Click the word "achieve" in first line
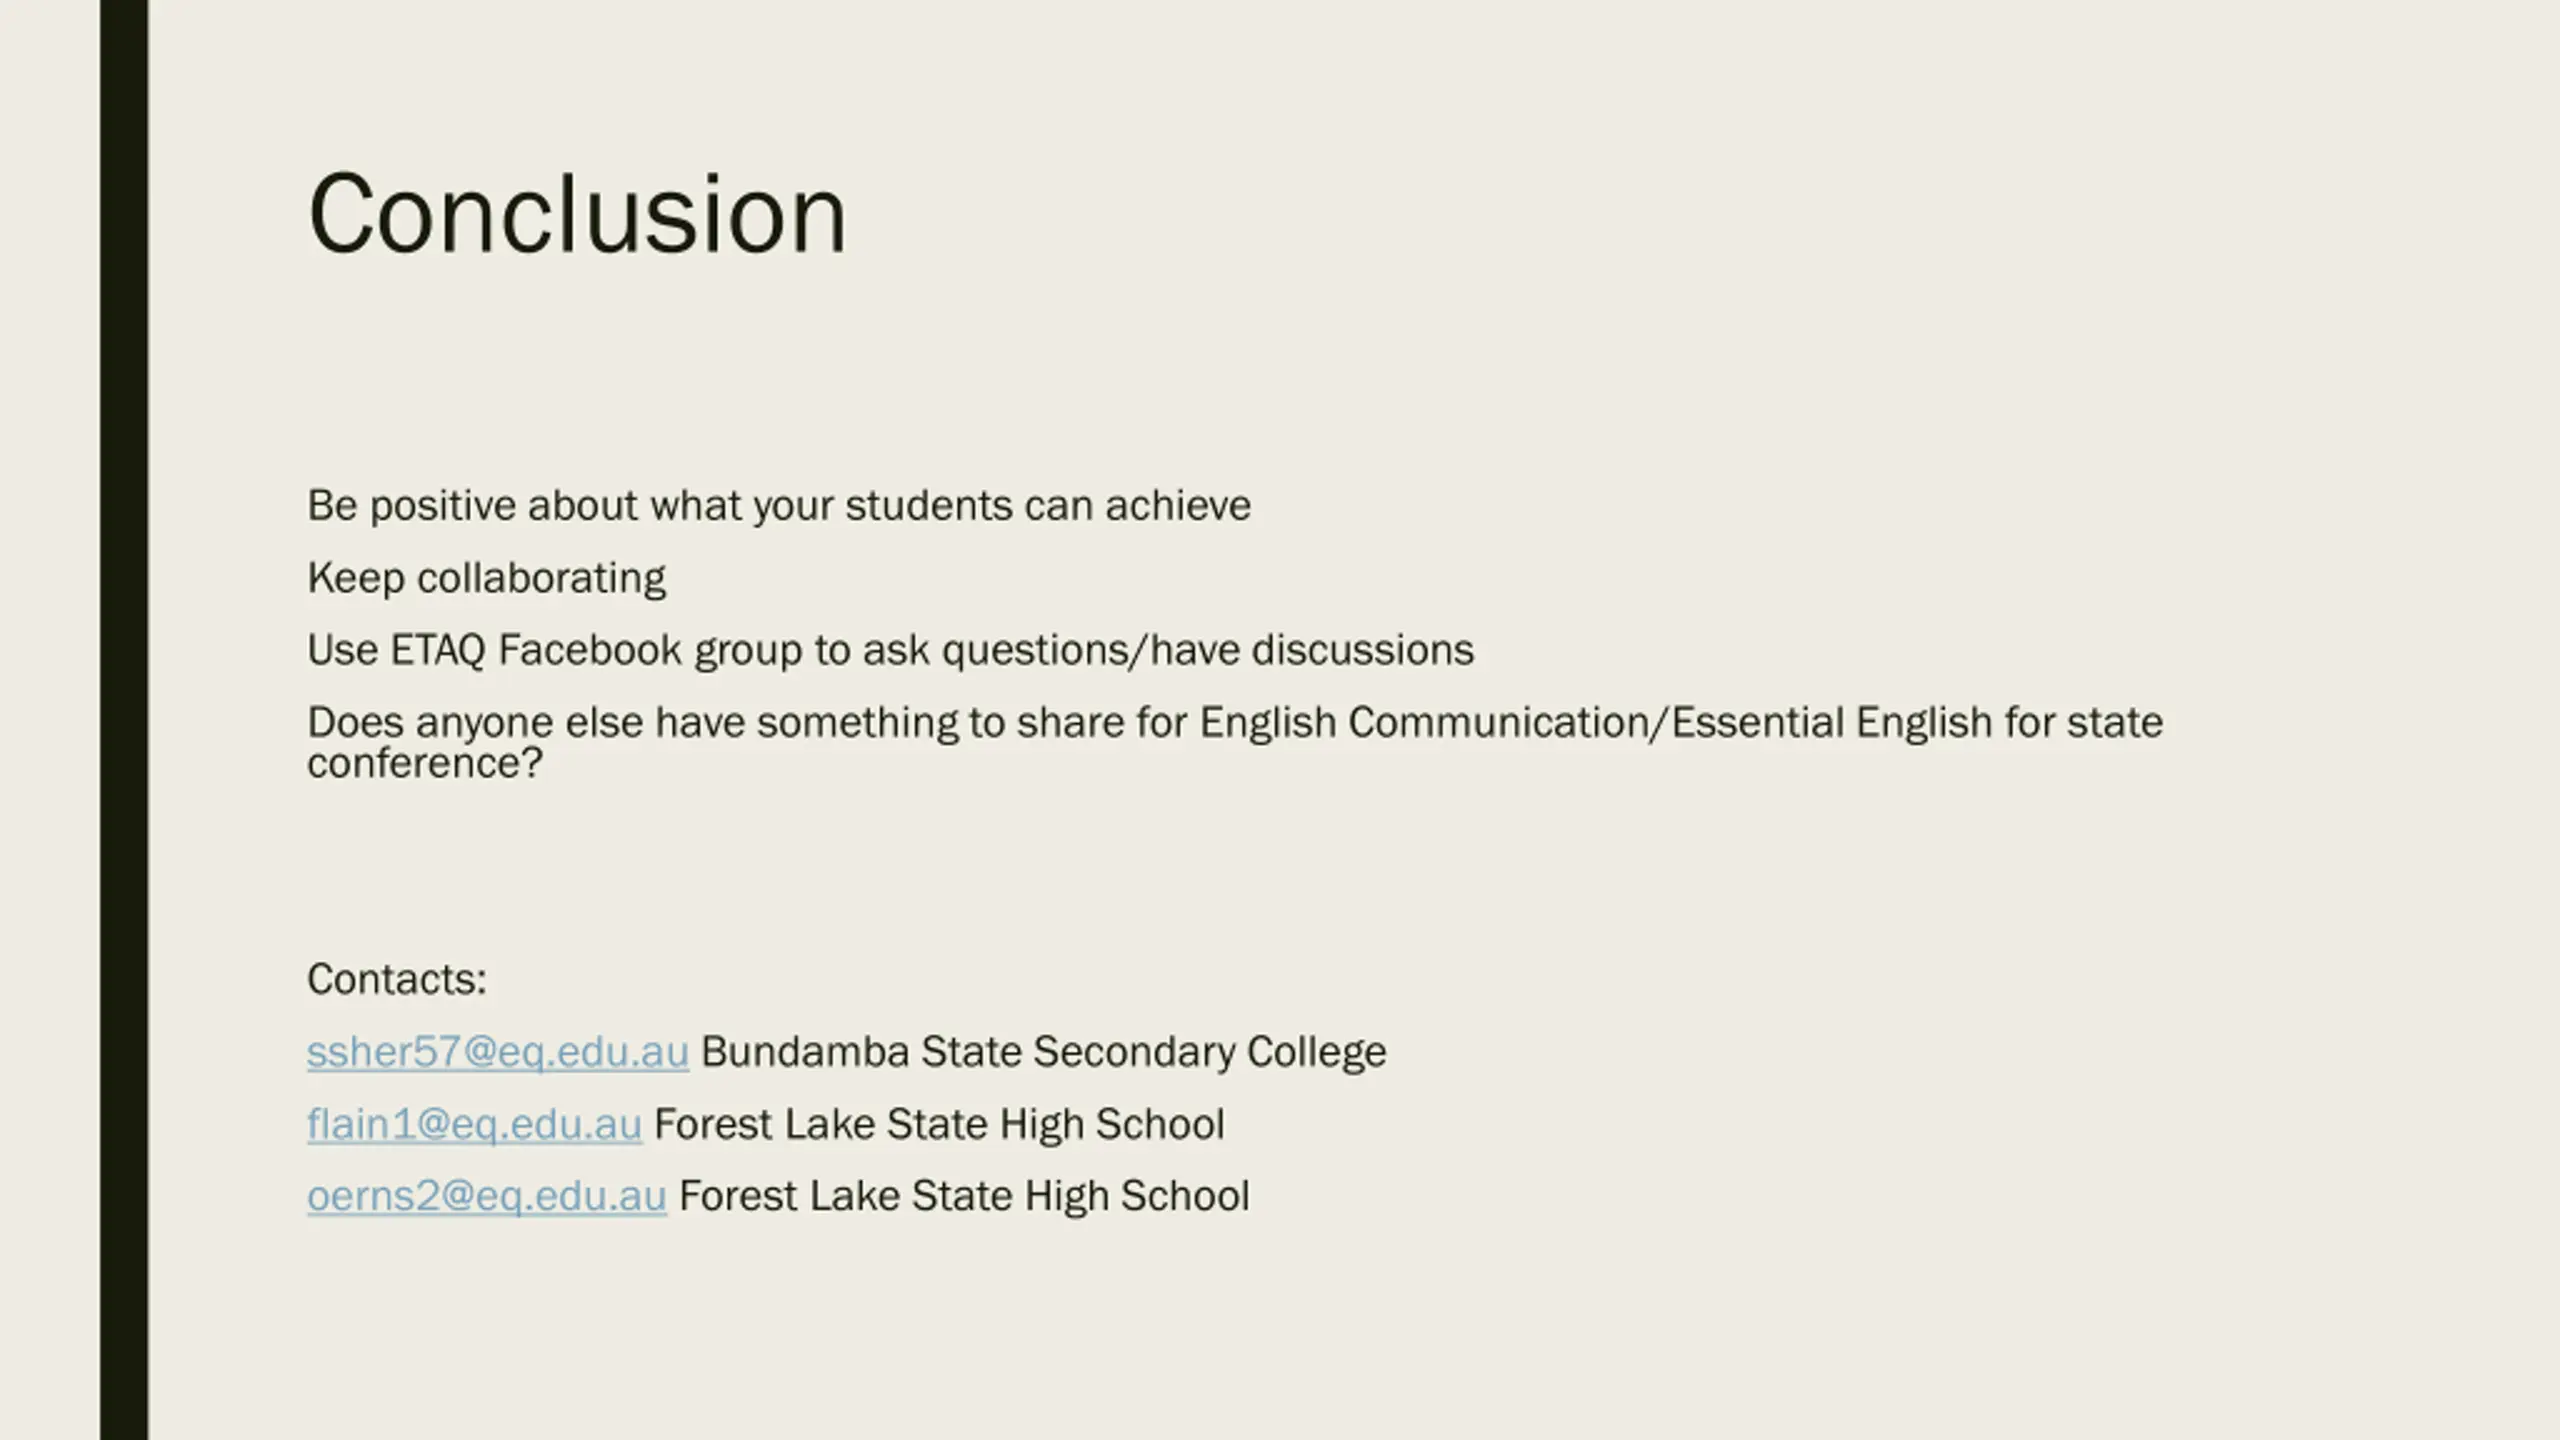This screenshot has width=2560, height=1440. [x=1177, y=506]
